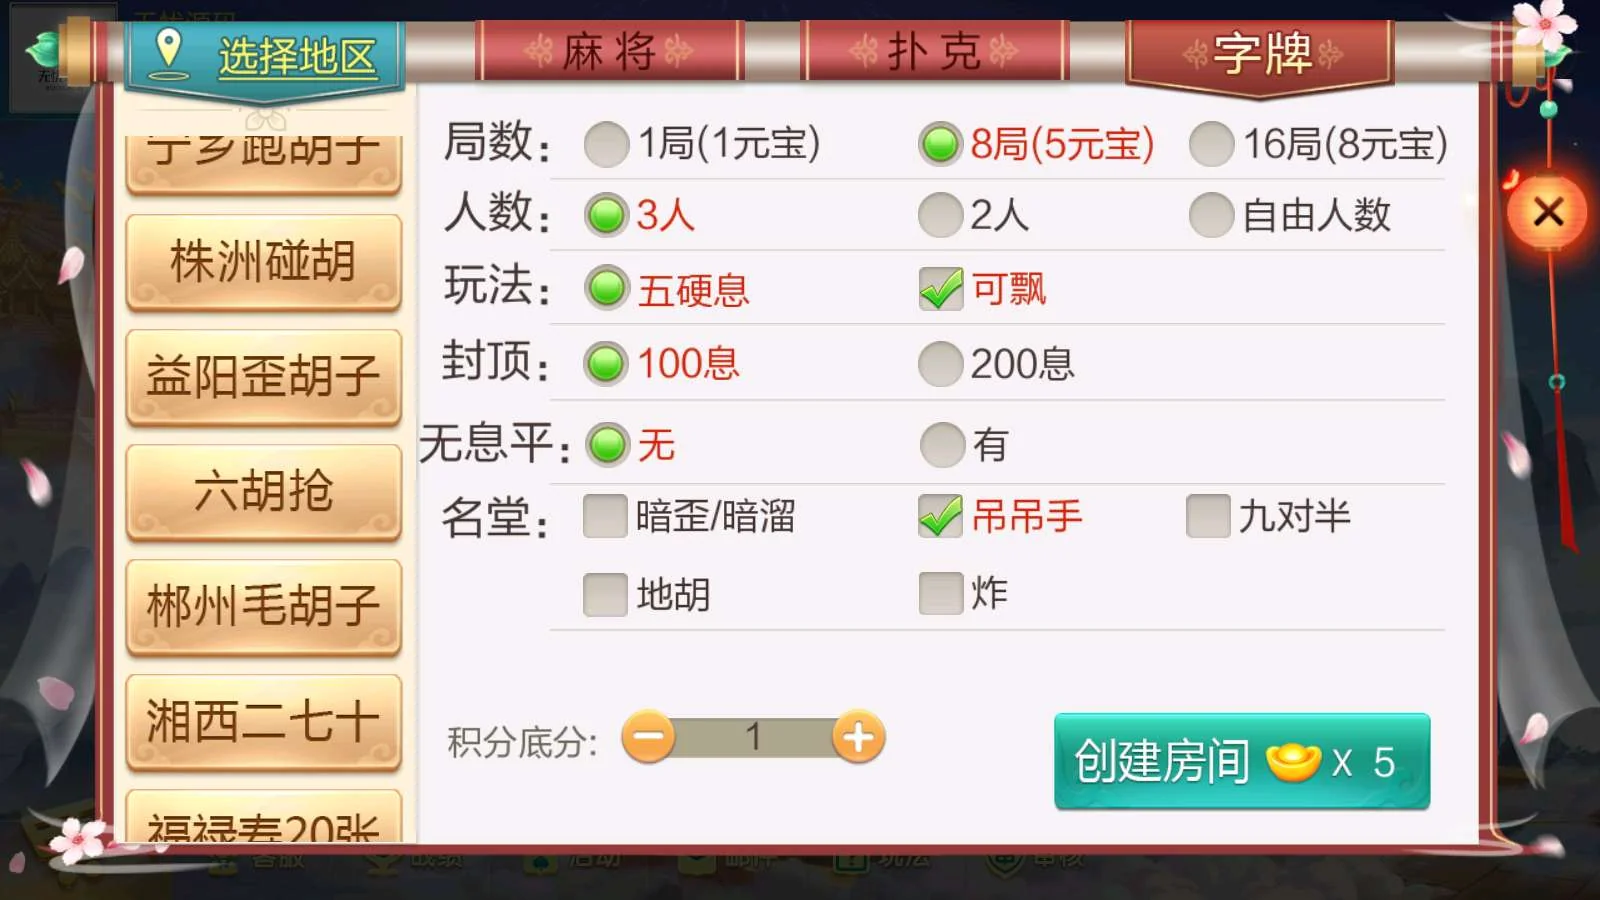Pick 六胡抢 in the game list
This screenshot has height=900, width=1600.
click(264, 492)
